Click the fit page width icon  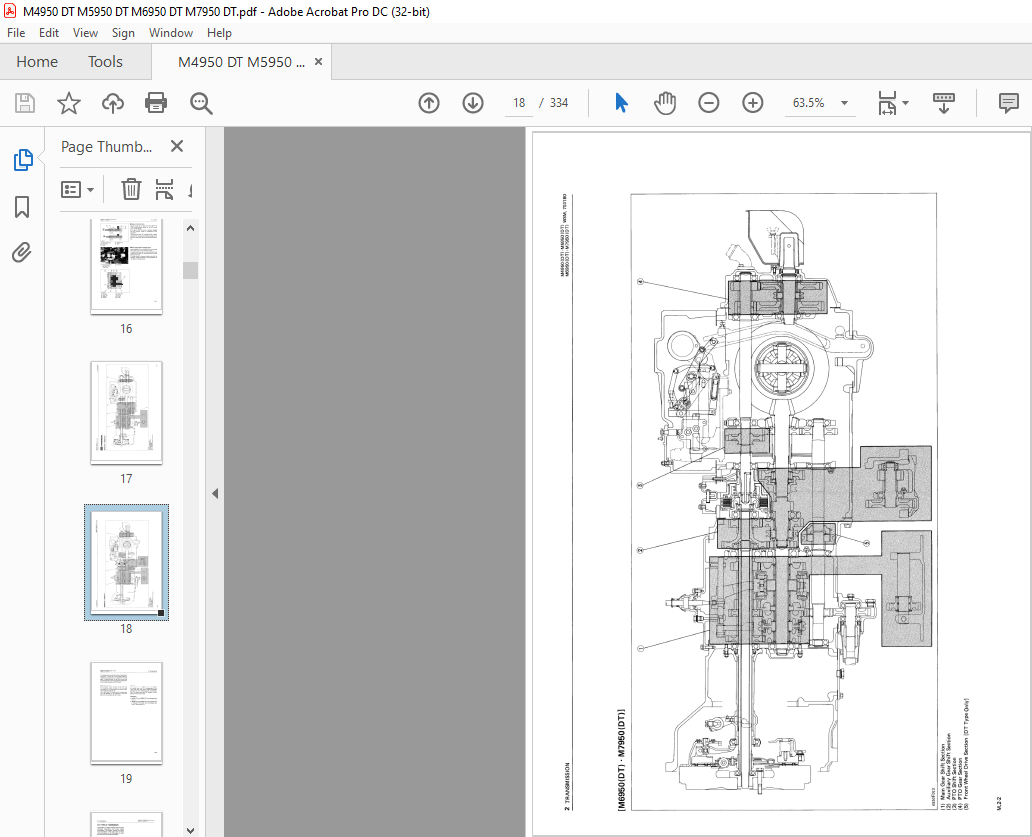pos(887,103)
